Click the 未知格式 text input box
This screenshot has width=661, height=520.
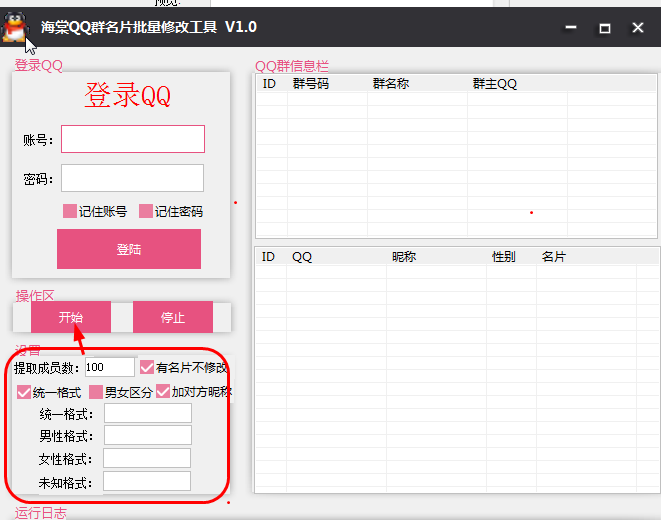tap(147, 481)
